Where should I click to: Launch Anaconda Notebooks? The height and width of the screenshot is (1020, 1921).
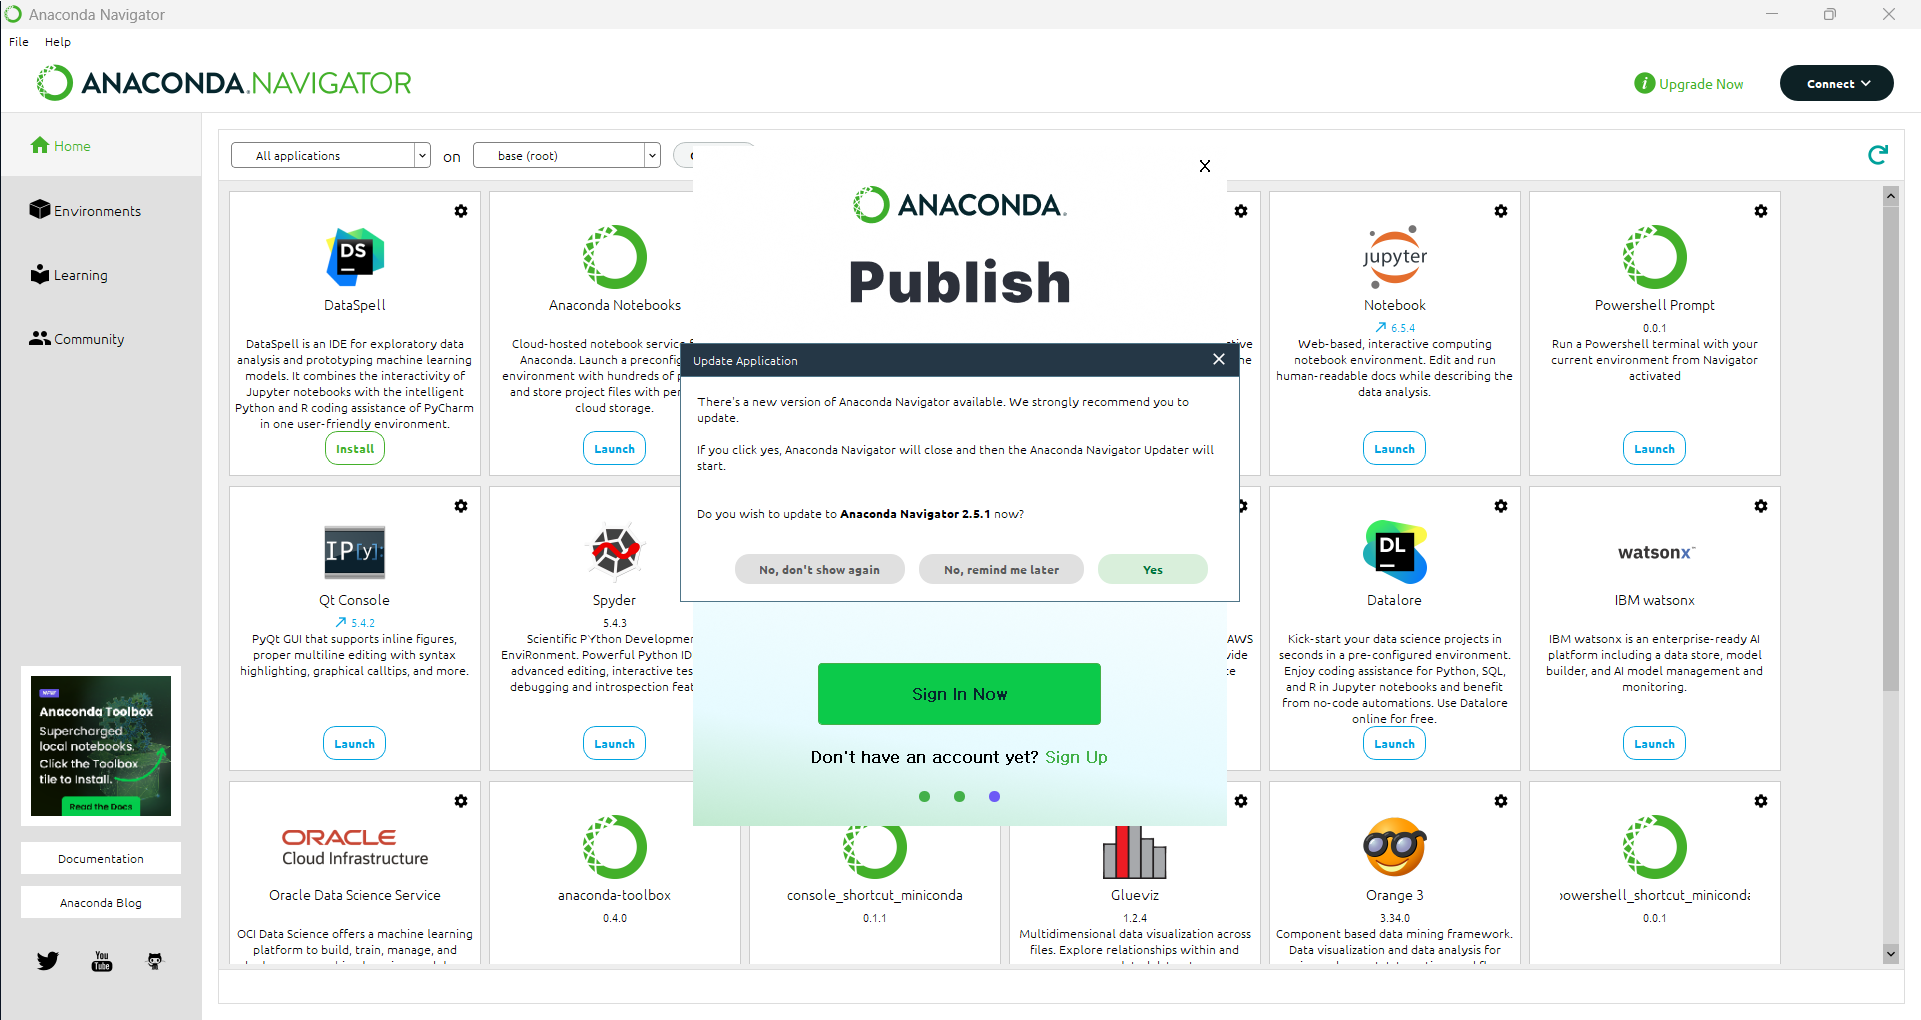[x=615, y=449]
